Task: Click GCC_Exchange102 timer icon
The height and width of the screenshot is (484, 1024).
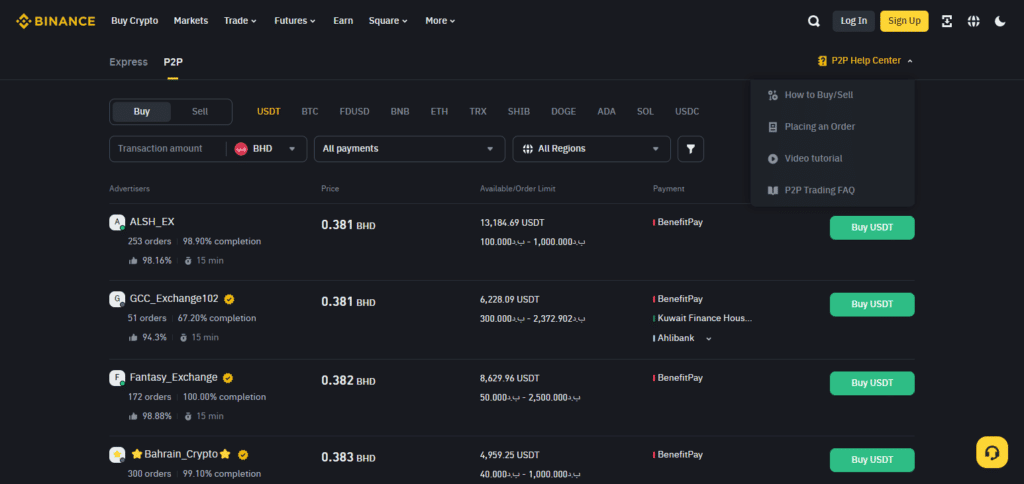Action: pyautogui.click(x=184, y=338)
